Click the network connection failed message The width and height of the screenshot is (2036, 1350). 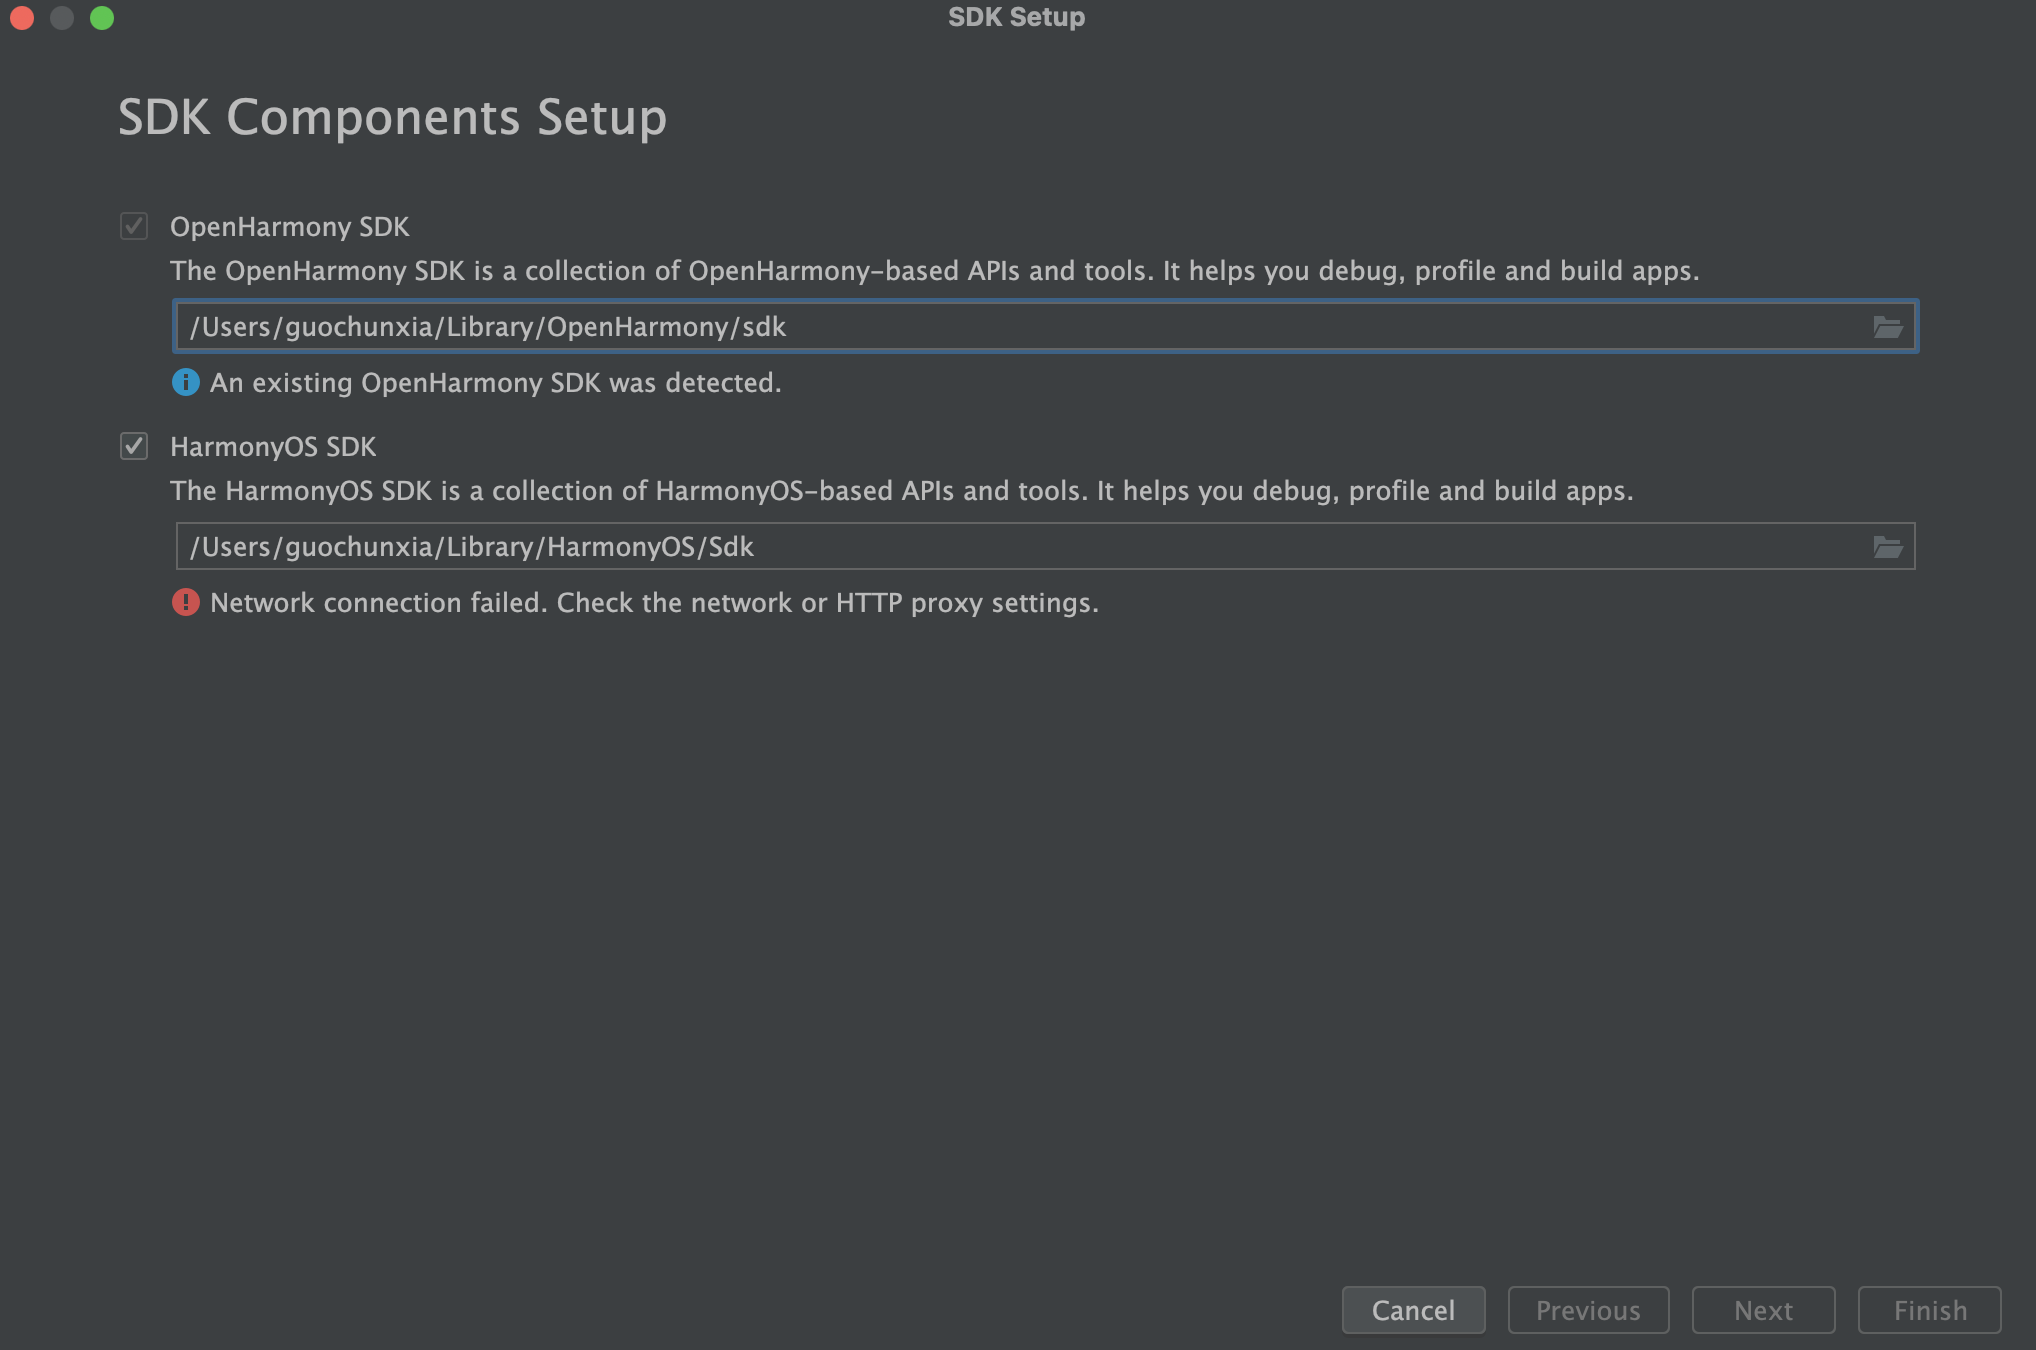pyautogui.click(x=654, y=603)
